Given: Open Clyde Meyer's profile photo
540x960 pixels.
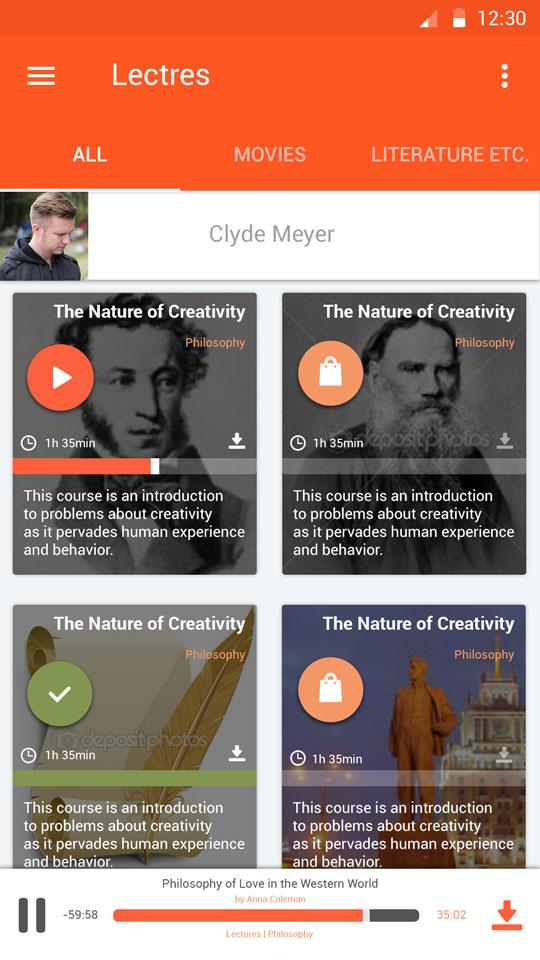Looking at the screenshot, I should [x=44, y=236].
